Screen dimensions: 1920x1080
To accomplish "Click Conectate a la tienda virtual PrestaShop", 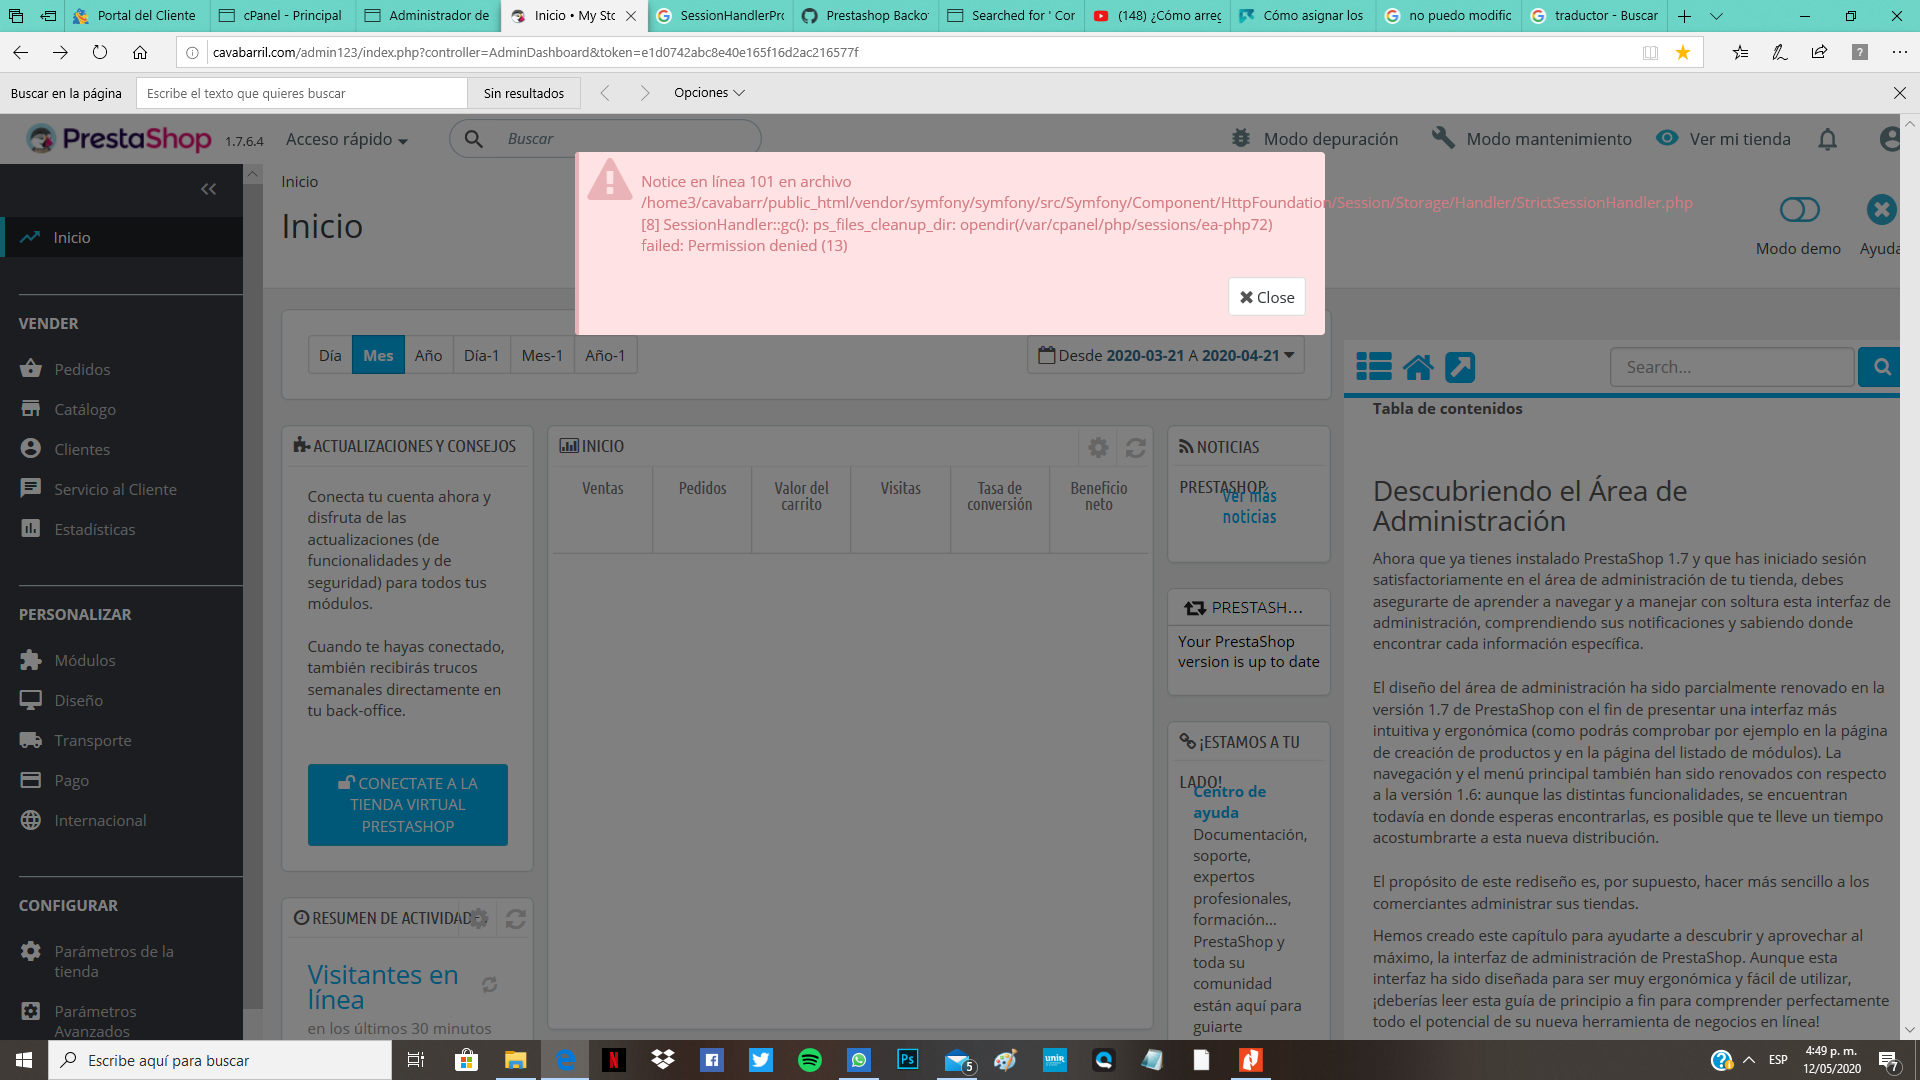I will click(407, 805).
